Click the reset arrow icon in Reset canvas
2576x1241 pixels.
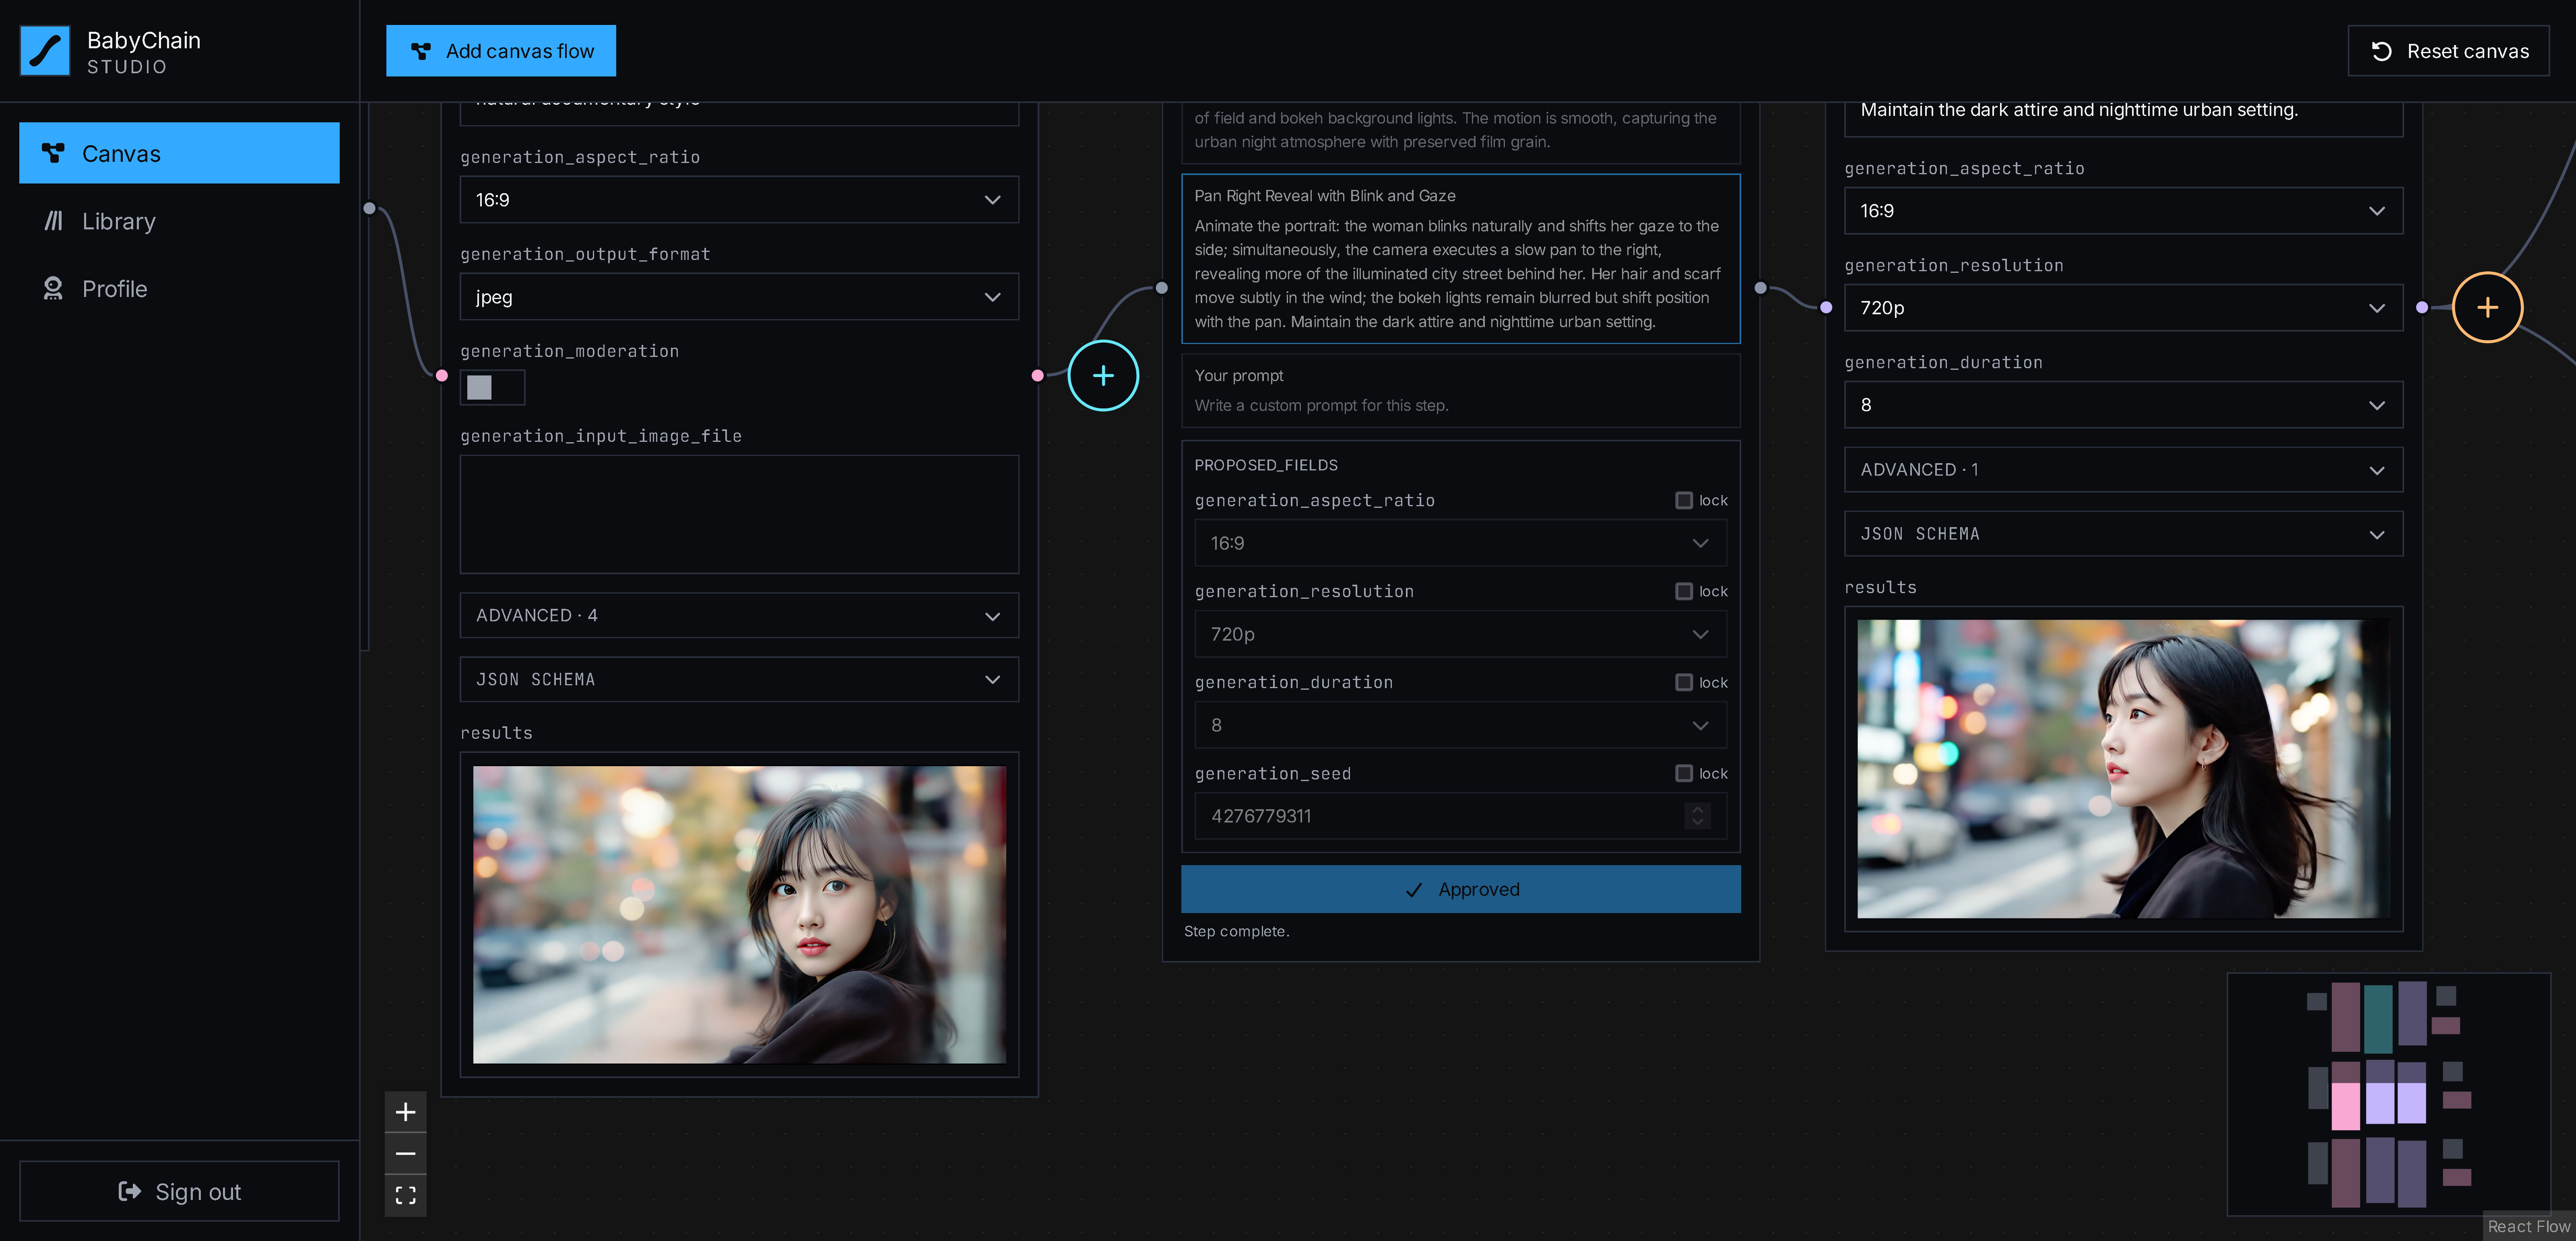pos(2382,51)
